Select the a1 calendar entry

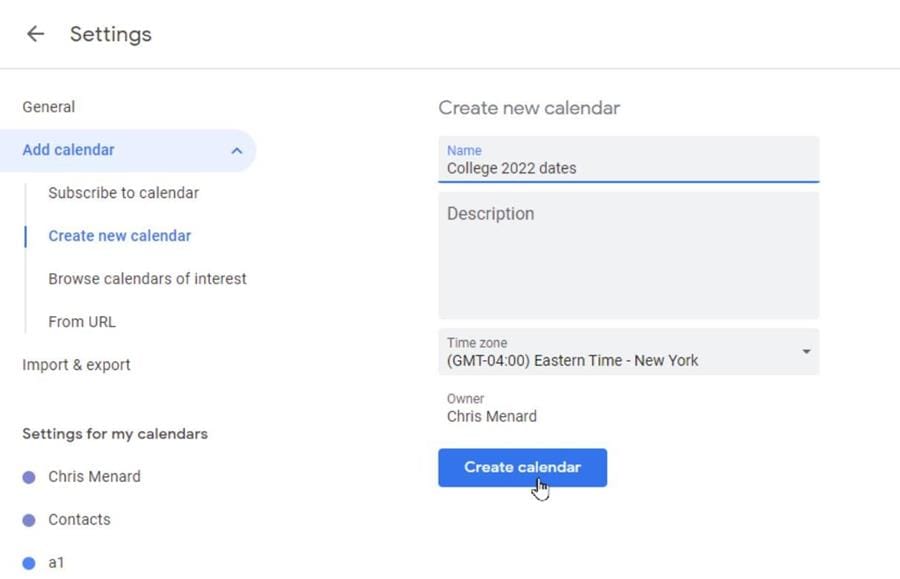(56, 562)
